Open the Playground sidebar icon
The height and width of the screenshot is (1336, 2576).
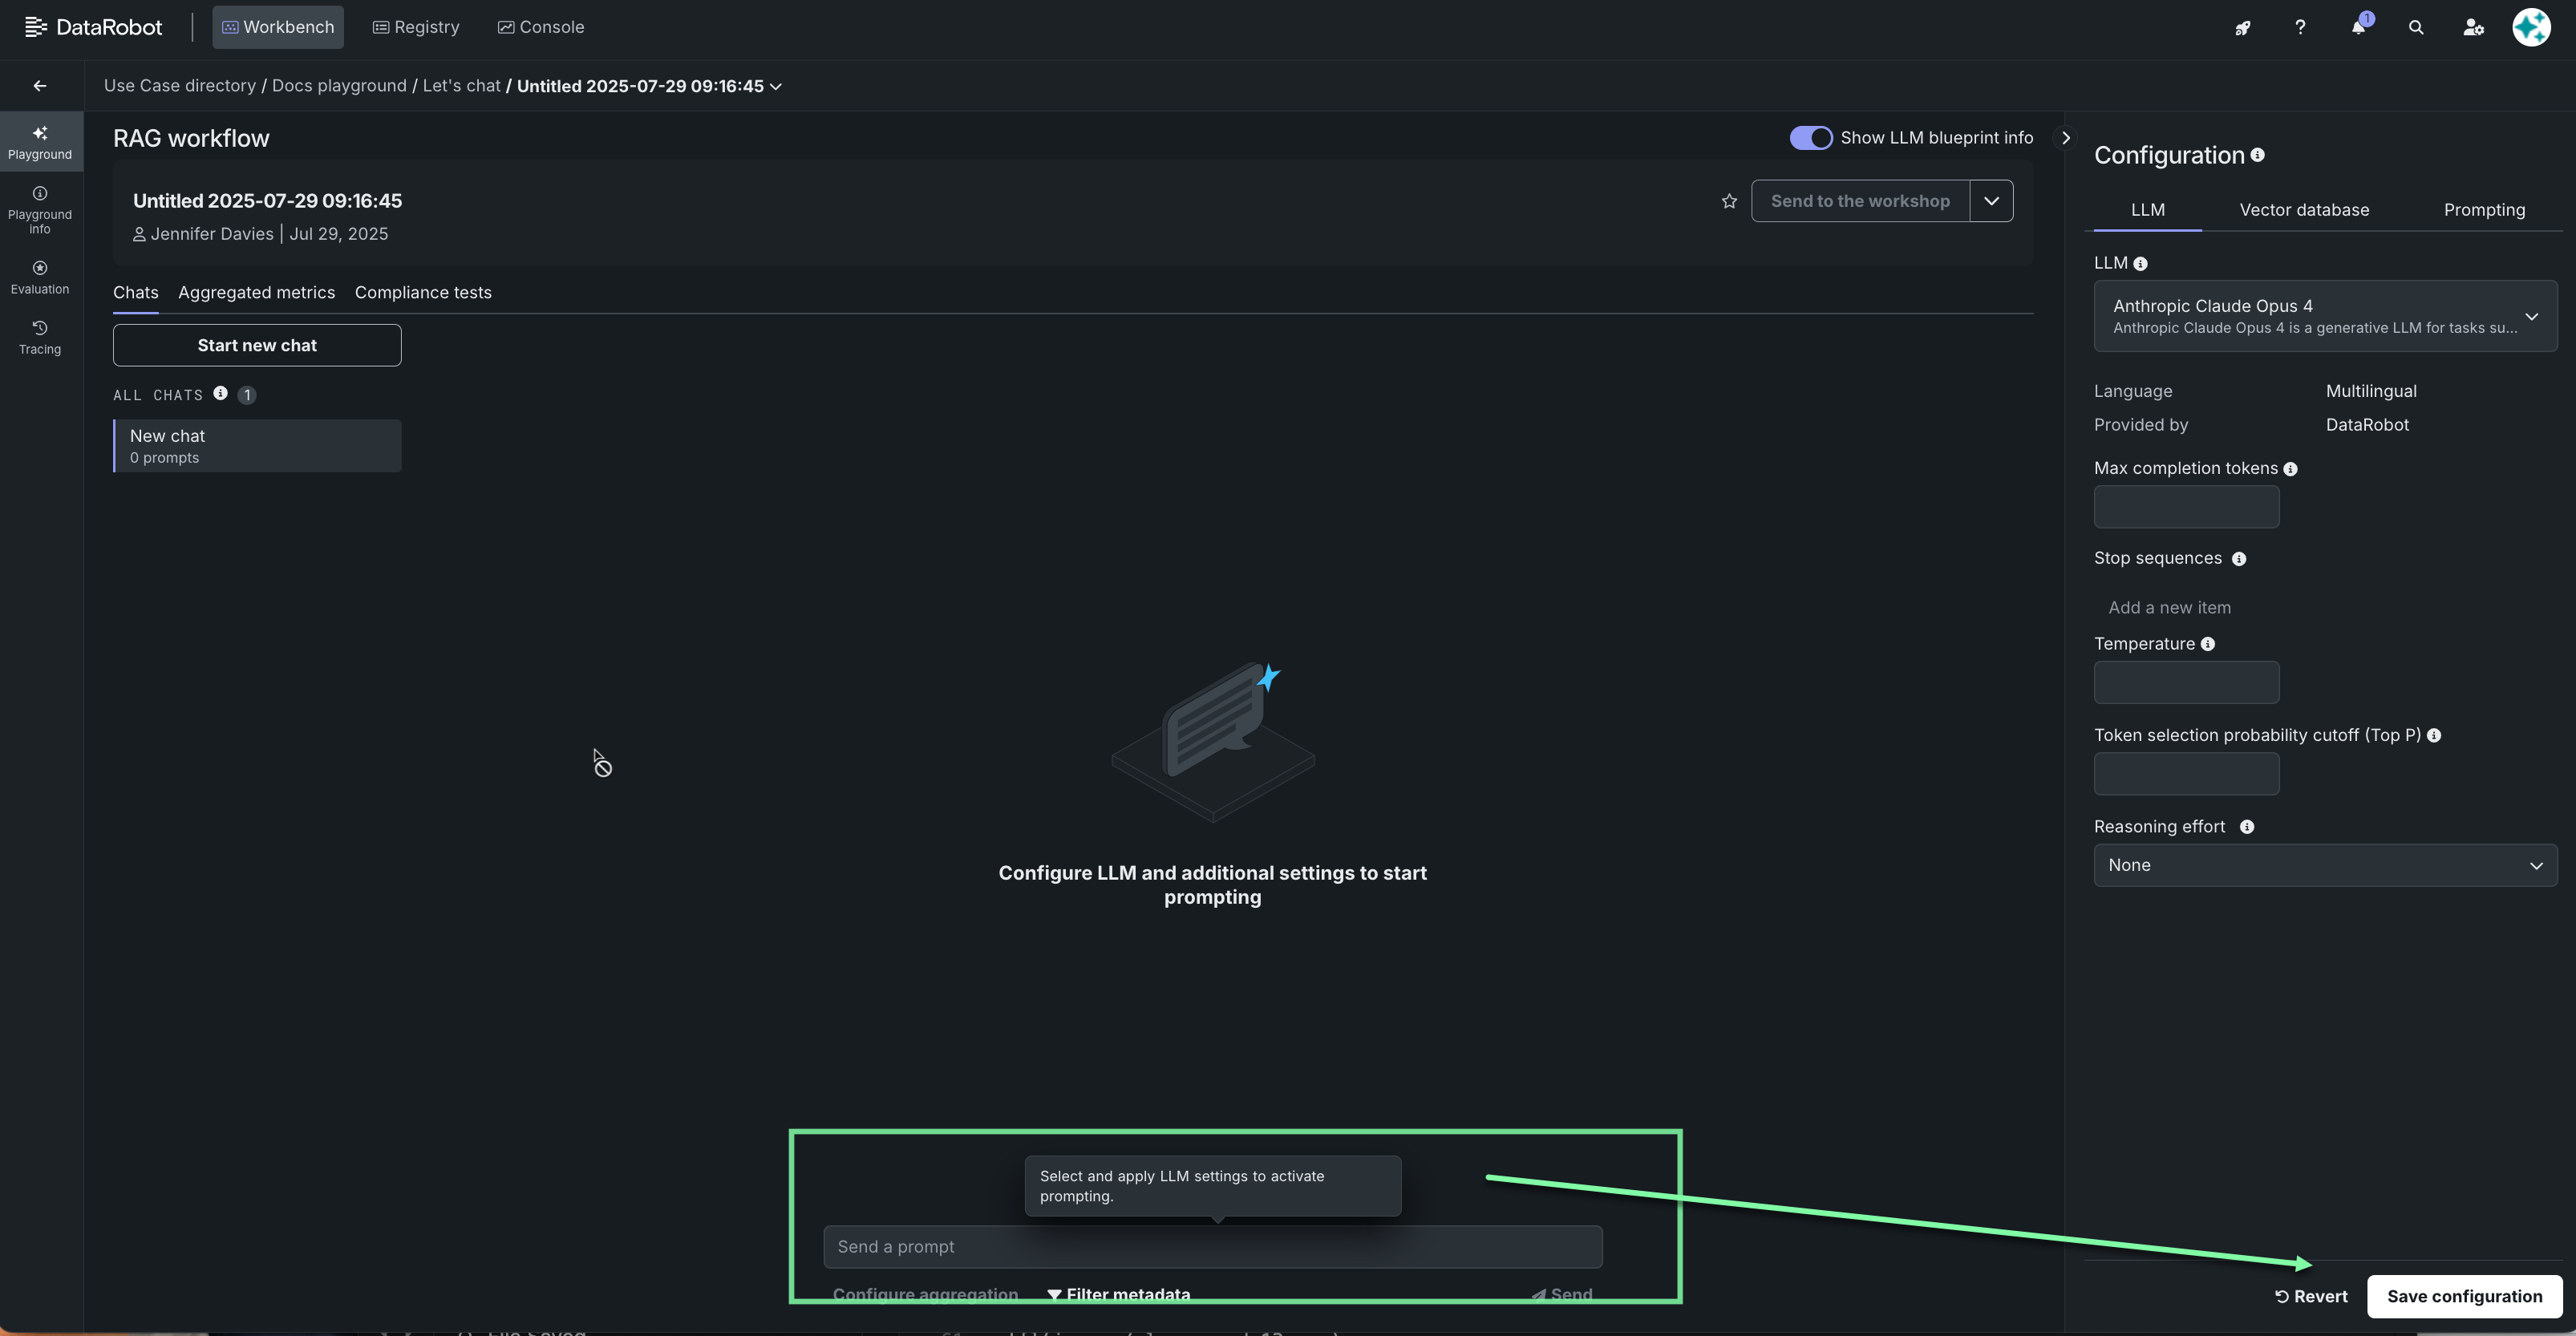(x=40, y=141)
